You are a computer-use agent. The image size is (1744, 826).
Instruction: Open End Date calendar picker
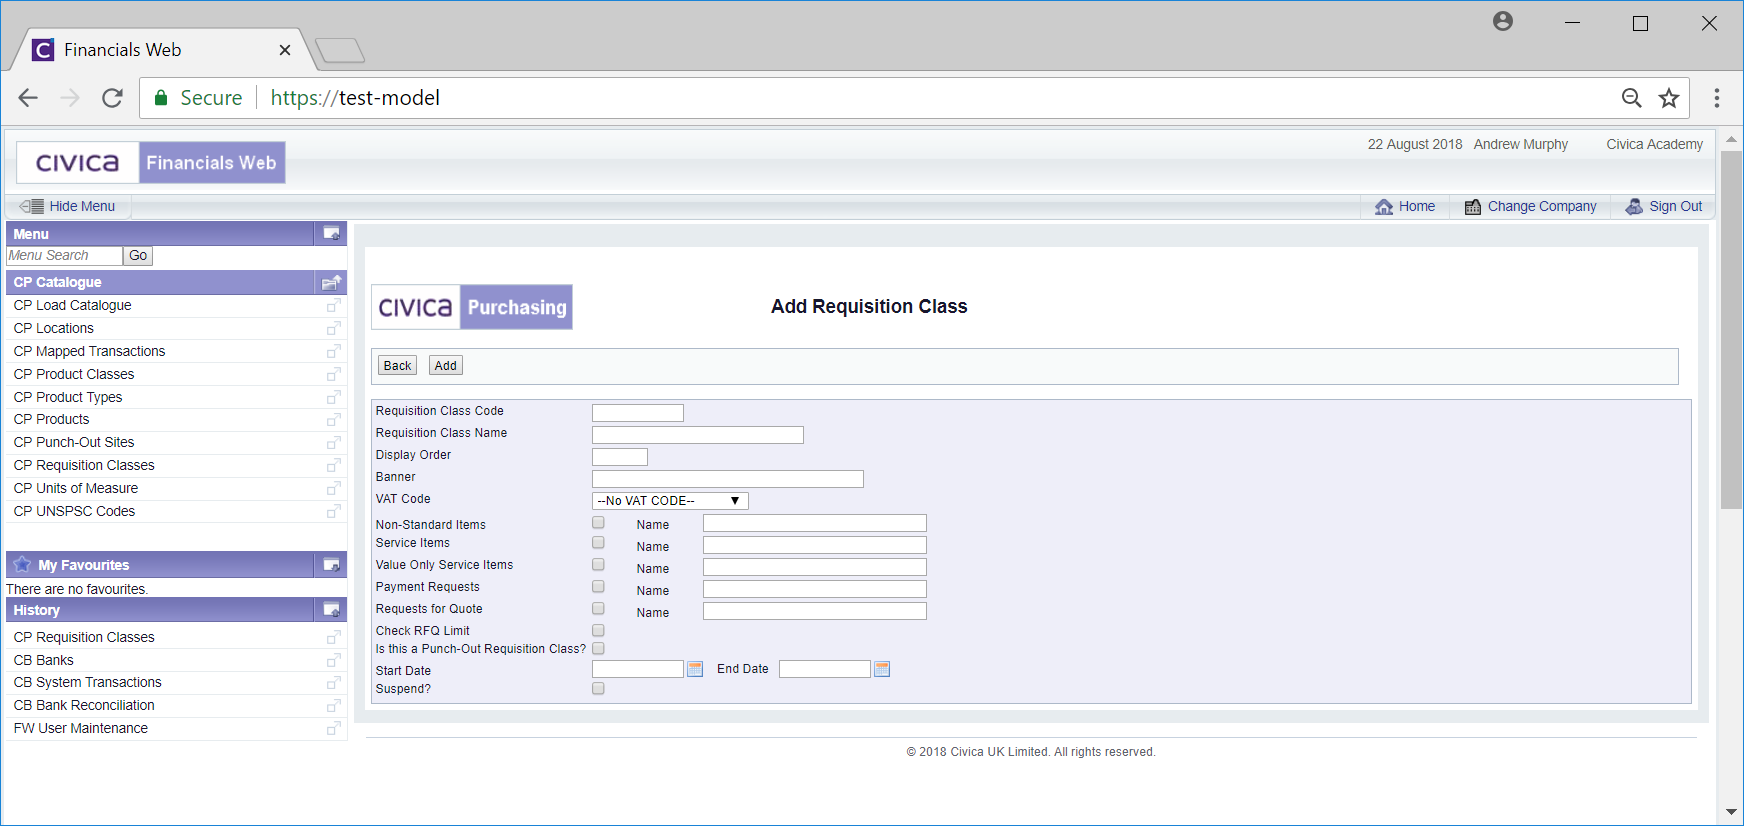[x=882, y=669]
